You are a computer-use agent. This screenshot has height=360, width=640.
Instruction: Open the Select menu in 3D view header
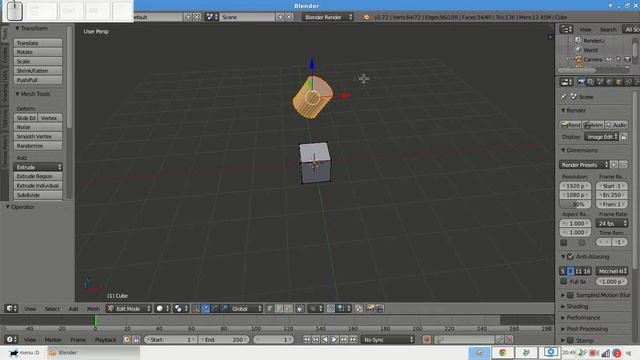[x=52, y=309]
